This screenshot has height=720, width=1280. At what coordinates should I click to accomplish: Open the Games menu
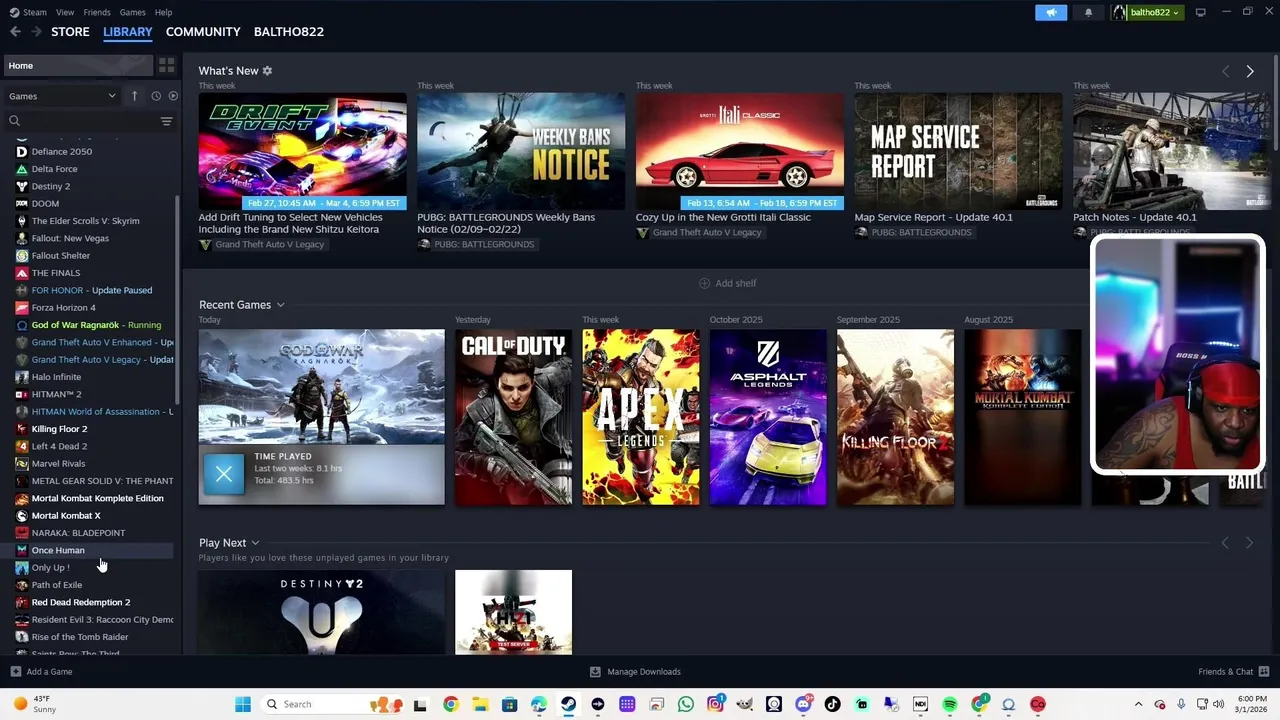tap(132, 12)
